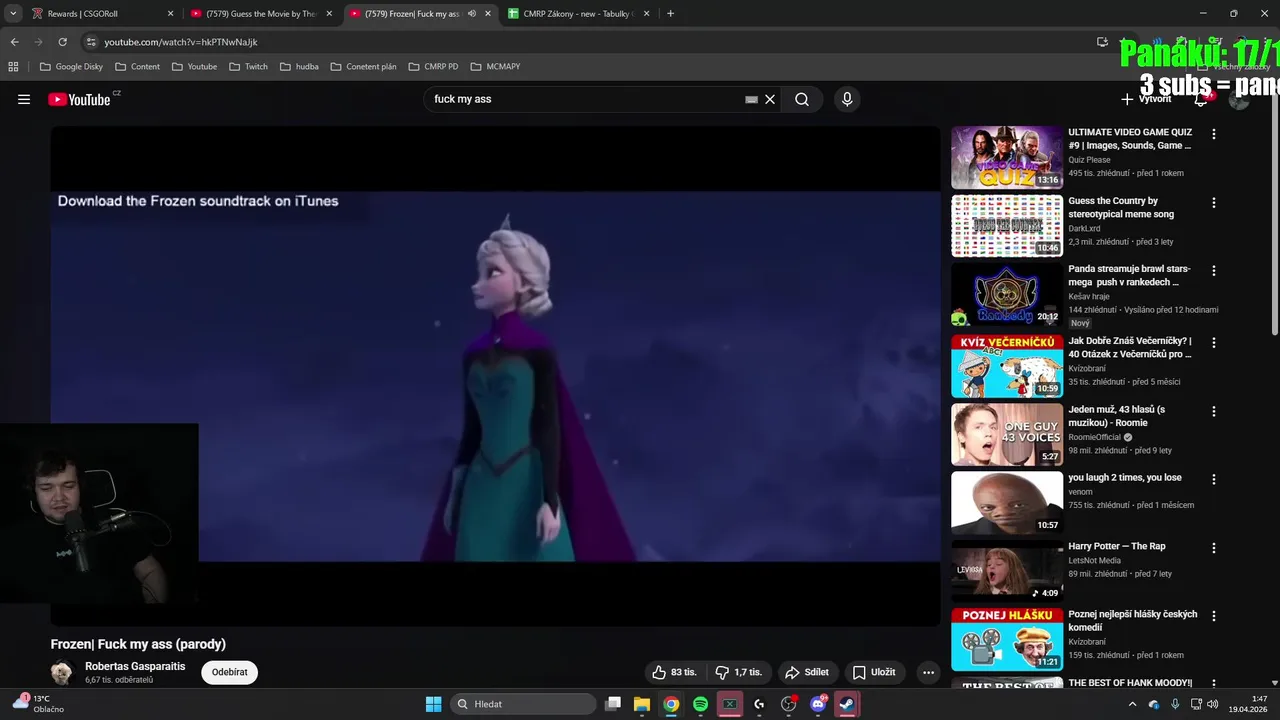Open options for Jeden muž, 43 hlasů video

click(1214, 411)
